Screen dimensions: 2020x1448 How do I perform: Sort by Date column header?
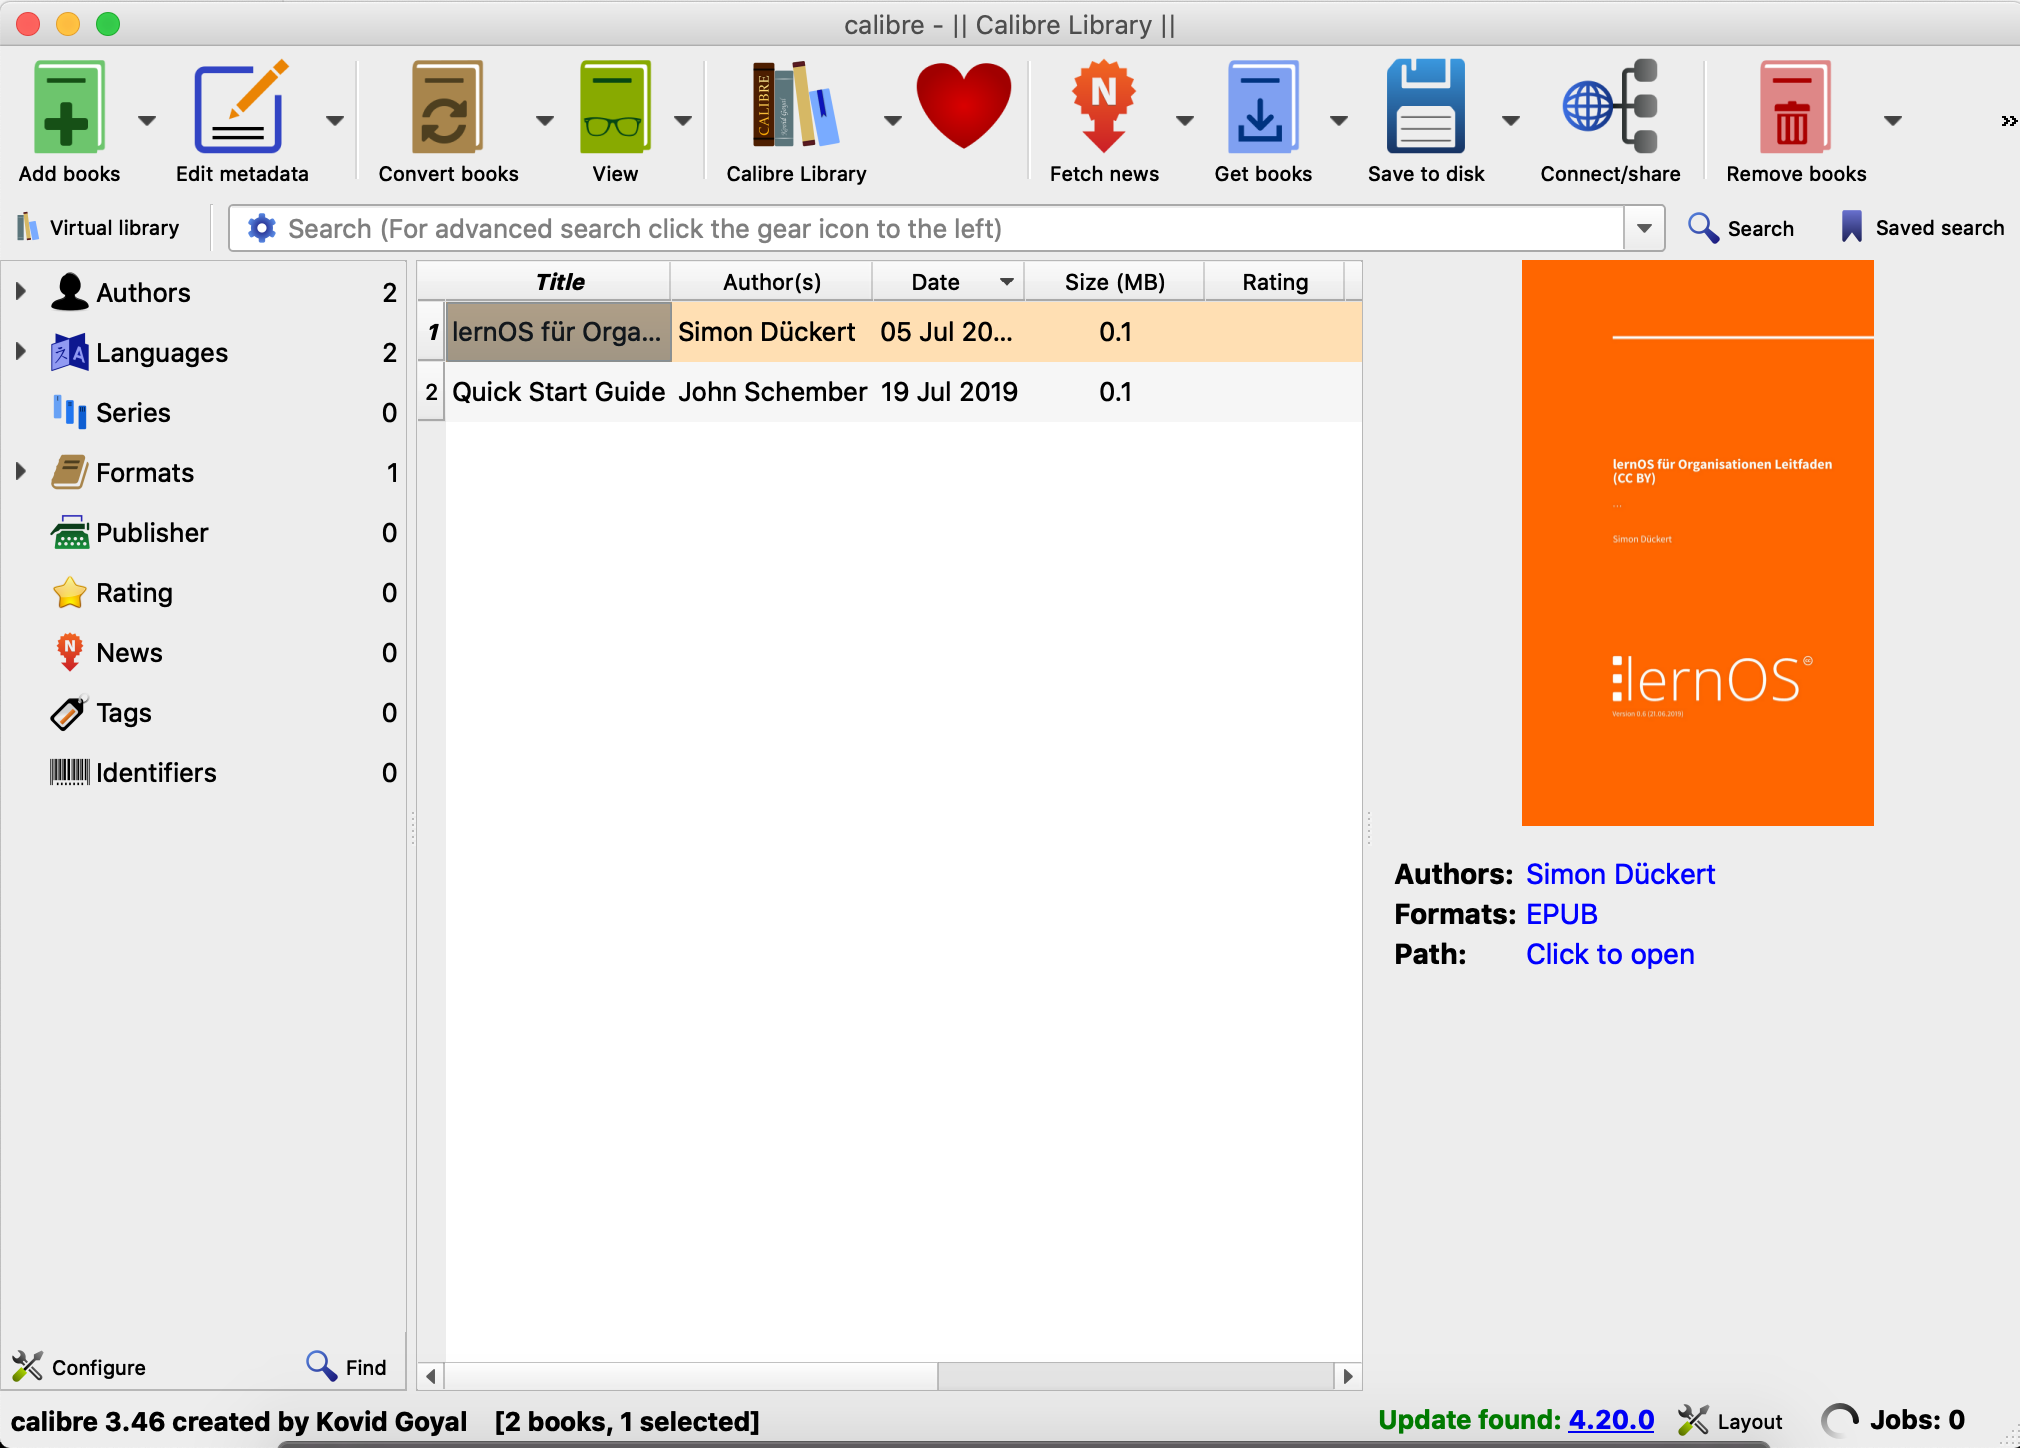pos(948,282)
